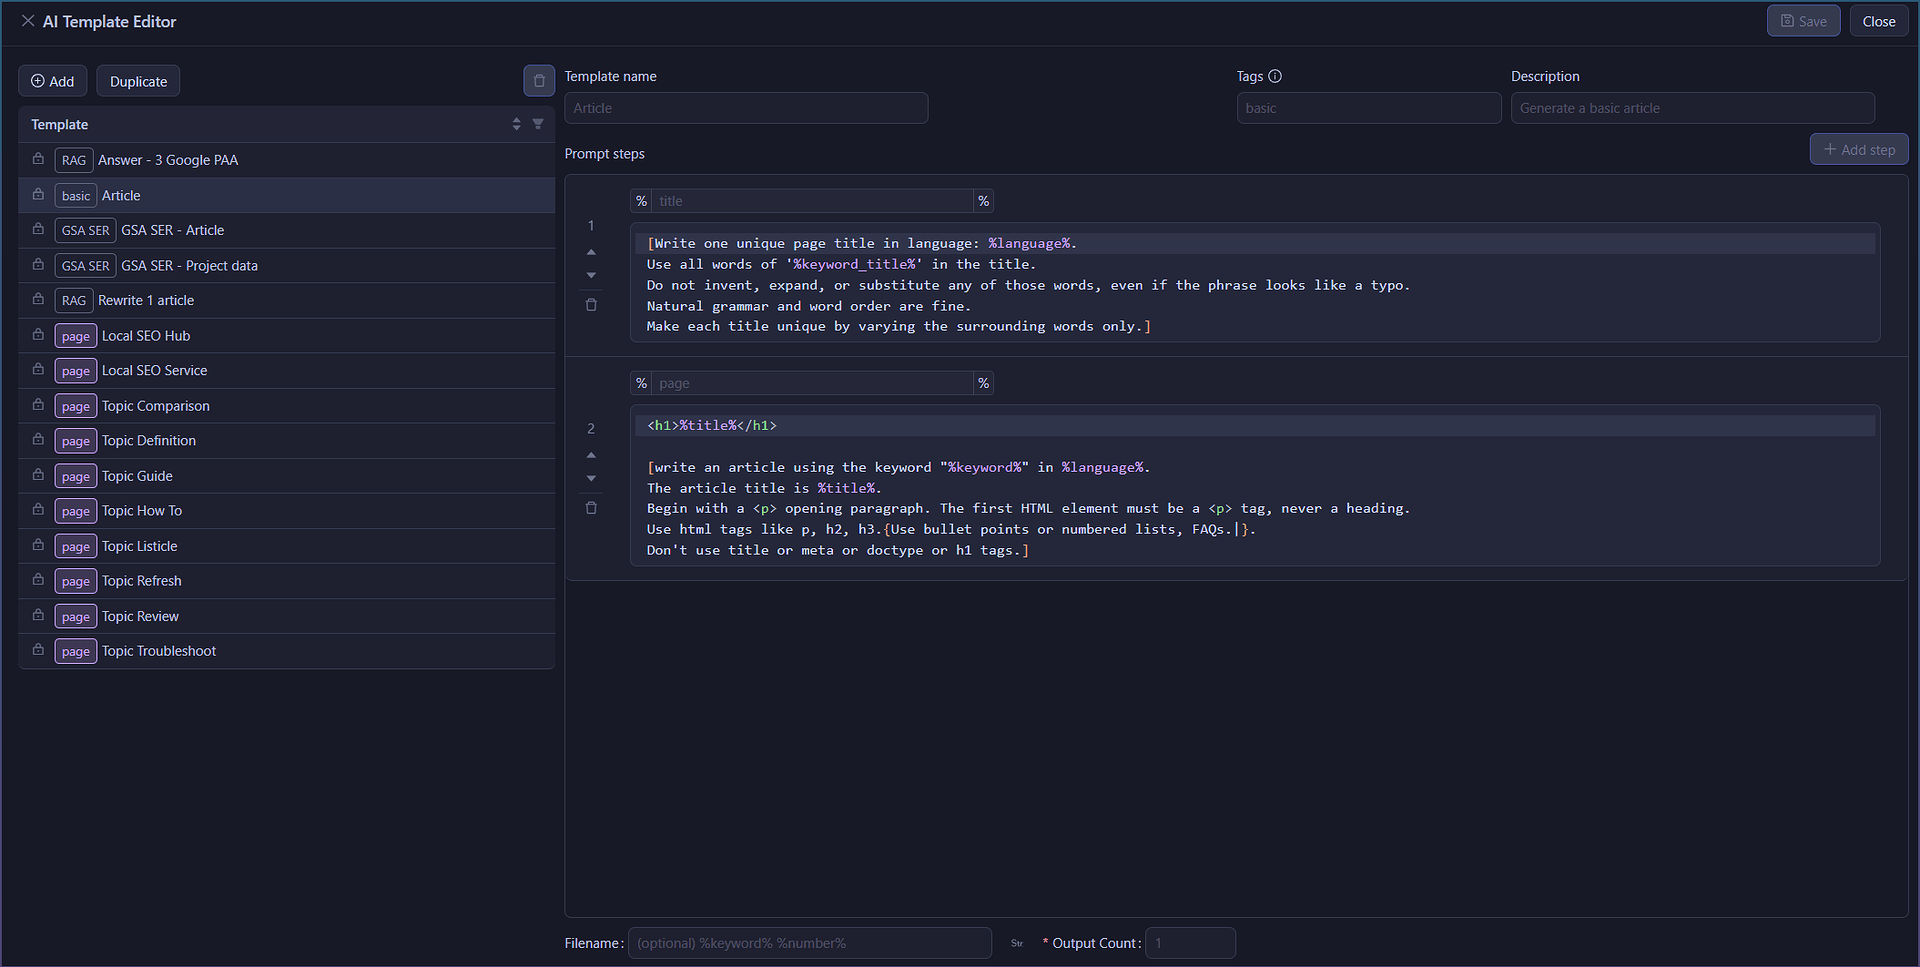
Task: Duplicate the selected template
Action: point(138,81)
